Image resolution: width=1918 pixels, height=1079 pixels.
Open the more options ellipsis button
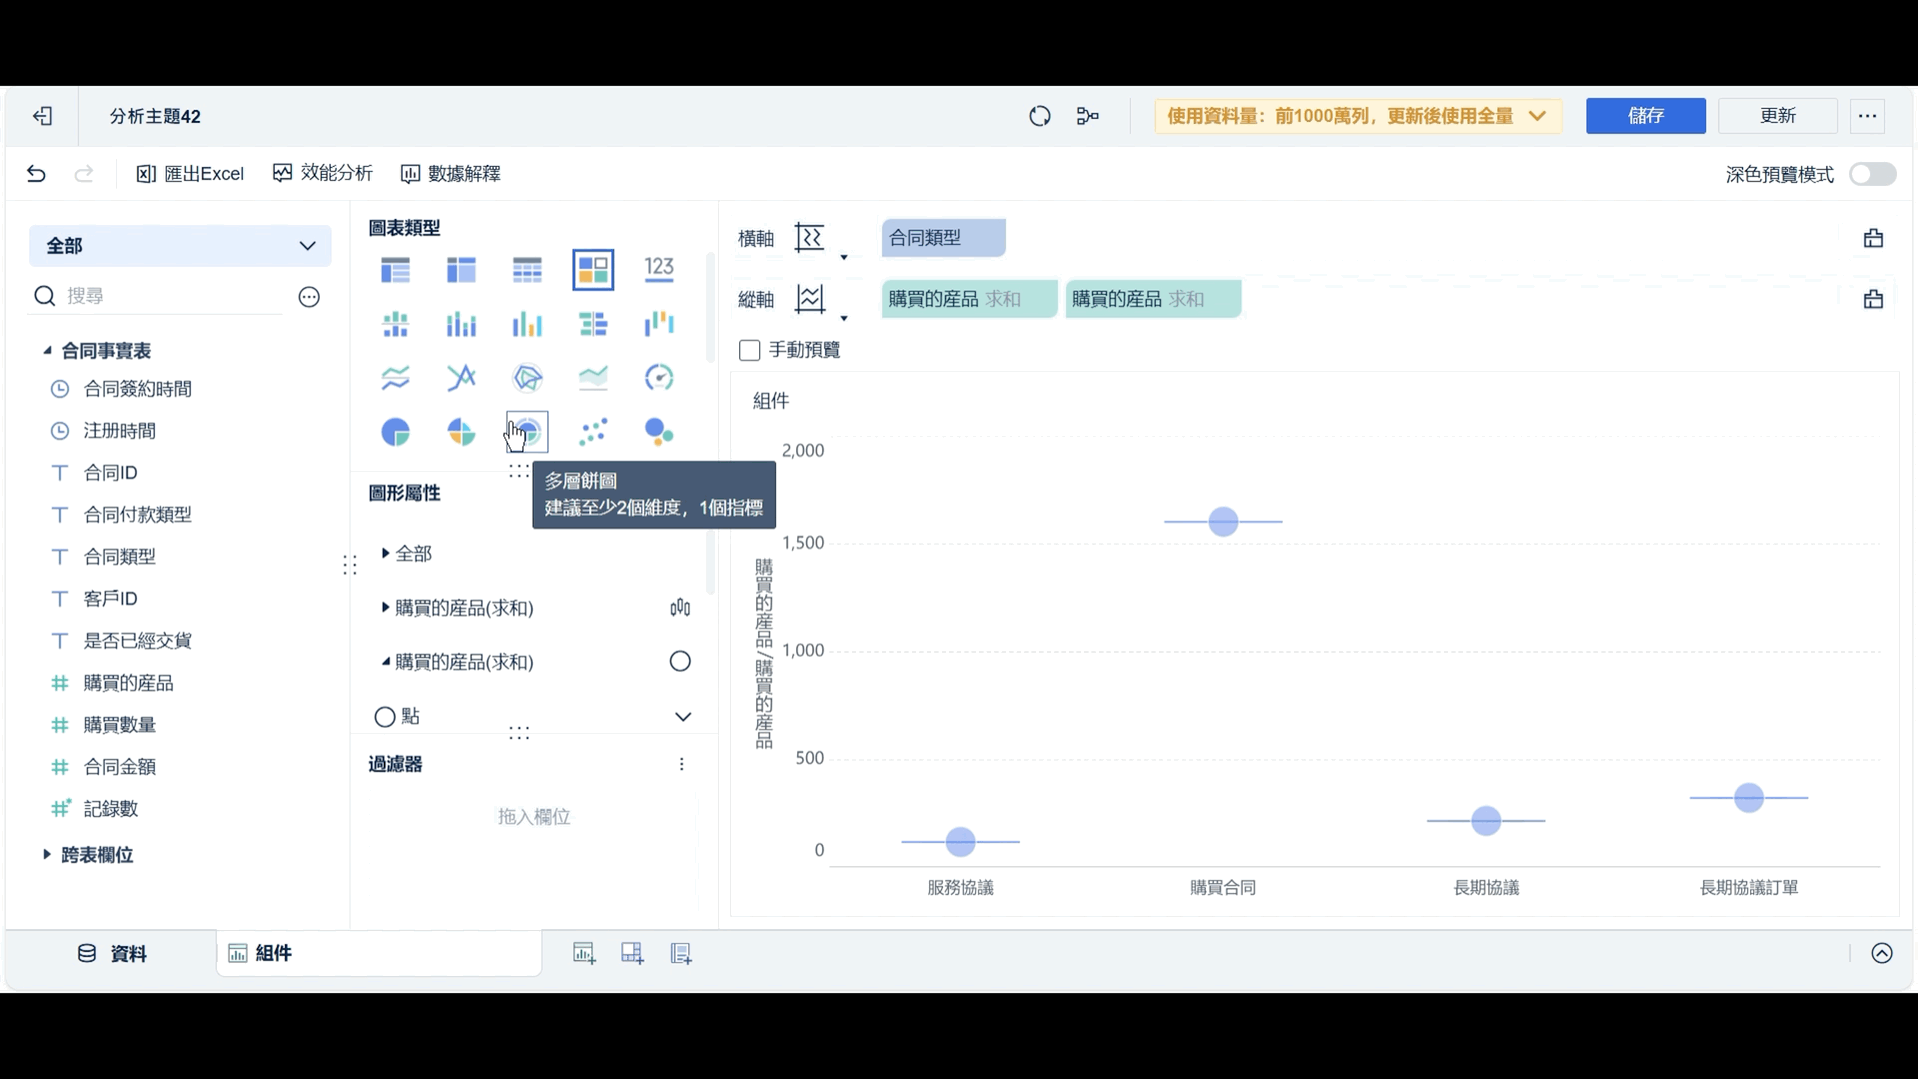click(x=1867, y=116)
